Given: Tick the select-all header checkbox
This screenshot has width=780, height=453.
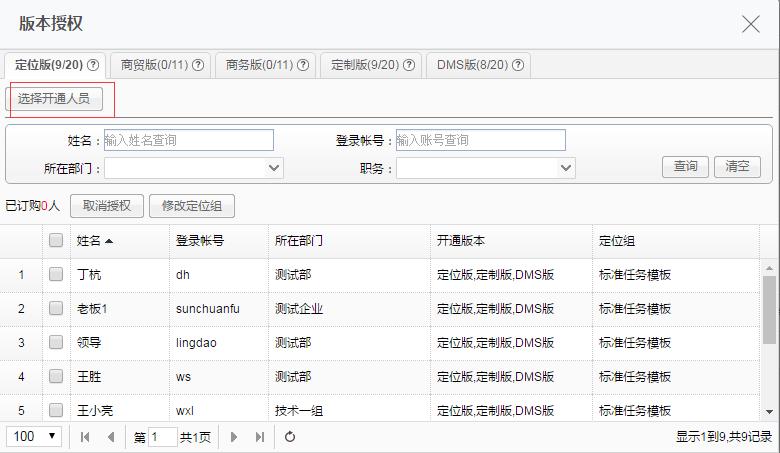Looking at the screenshot, I should [x=56, y=240].
